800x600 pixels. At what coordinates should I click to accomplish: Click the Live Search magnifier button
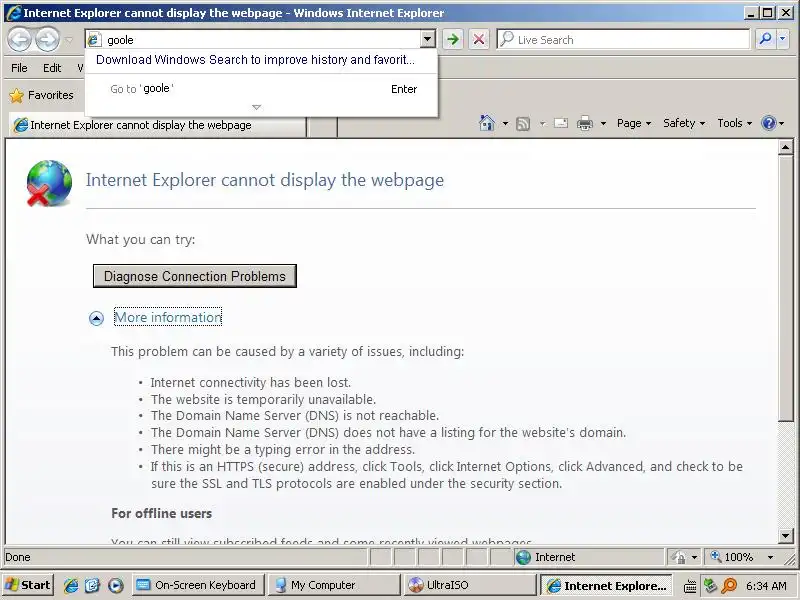tap(765, 39)
